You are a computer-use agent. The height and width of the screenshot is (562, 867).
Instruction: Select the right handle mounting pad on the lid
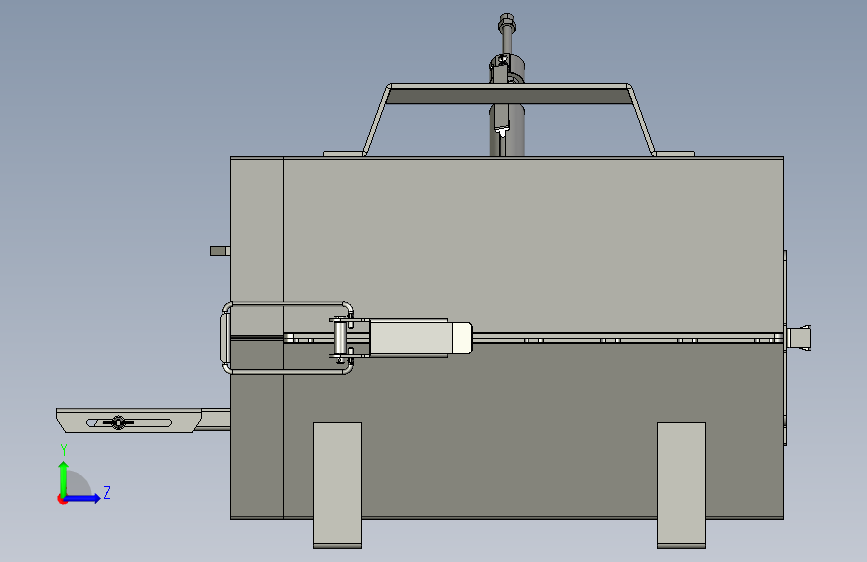coord(674,154)
